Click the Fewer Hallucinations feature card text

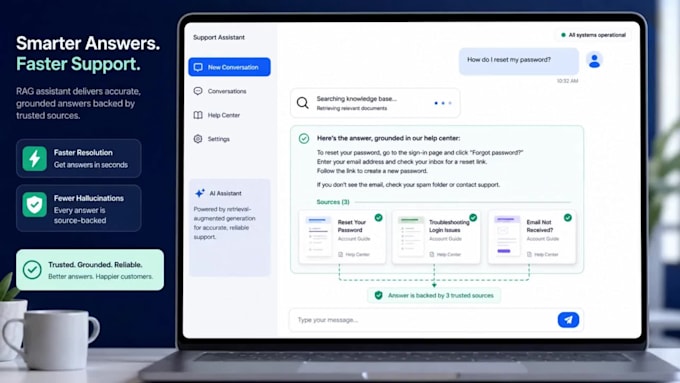coord(88,209)
